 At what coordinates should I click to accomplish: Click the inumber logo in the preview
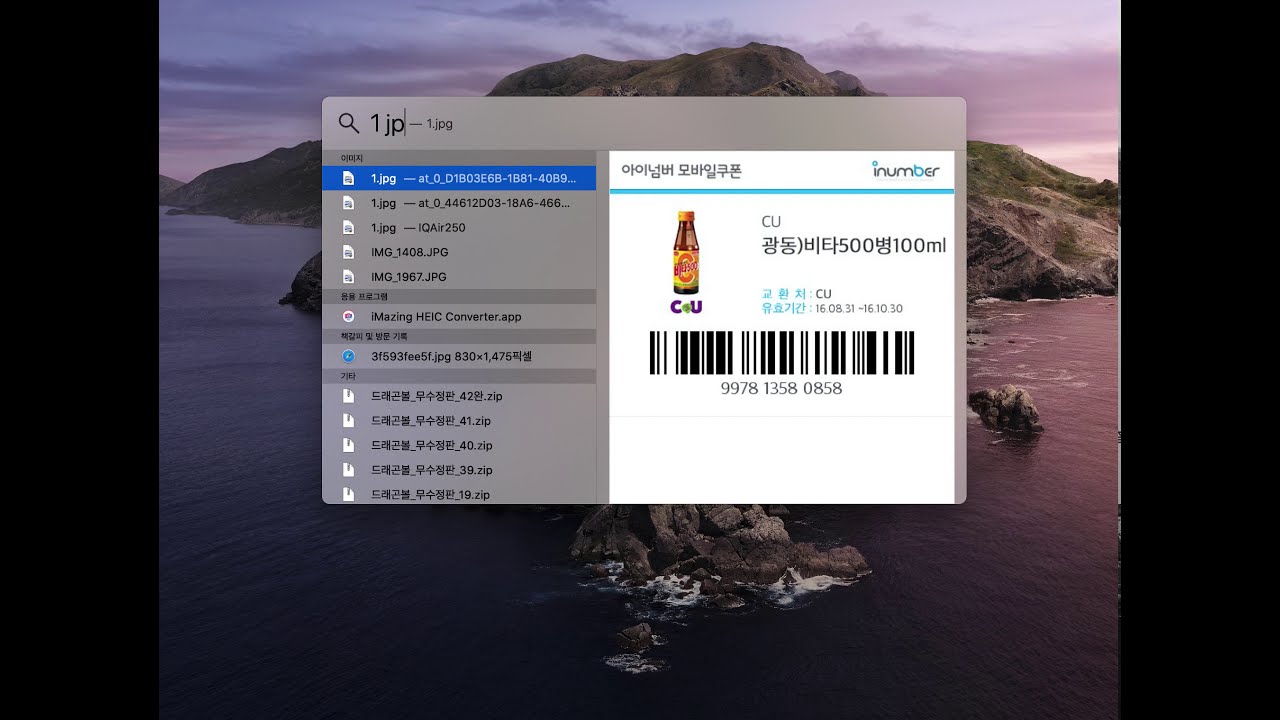(x=905, y=169)
